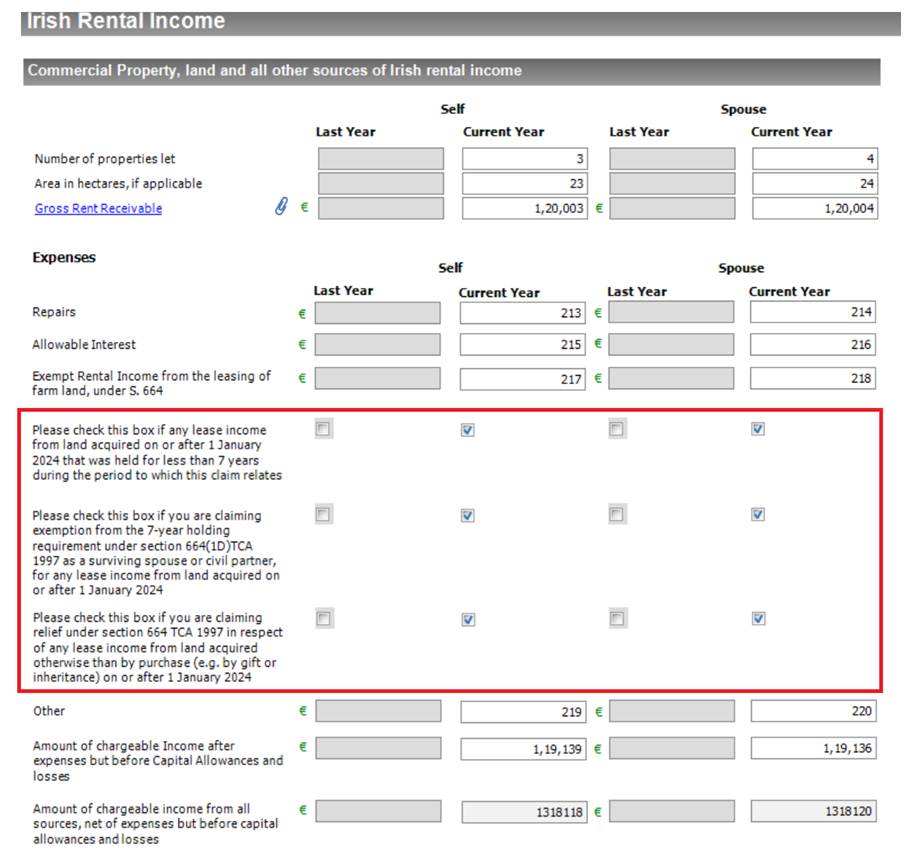This screenshot has height=864, width=907.
Task: Click Self all-sources chargeable income field 1318118
Action: (x=524, y=812)
